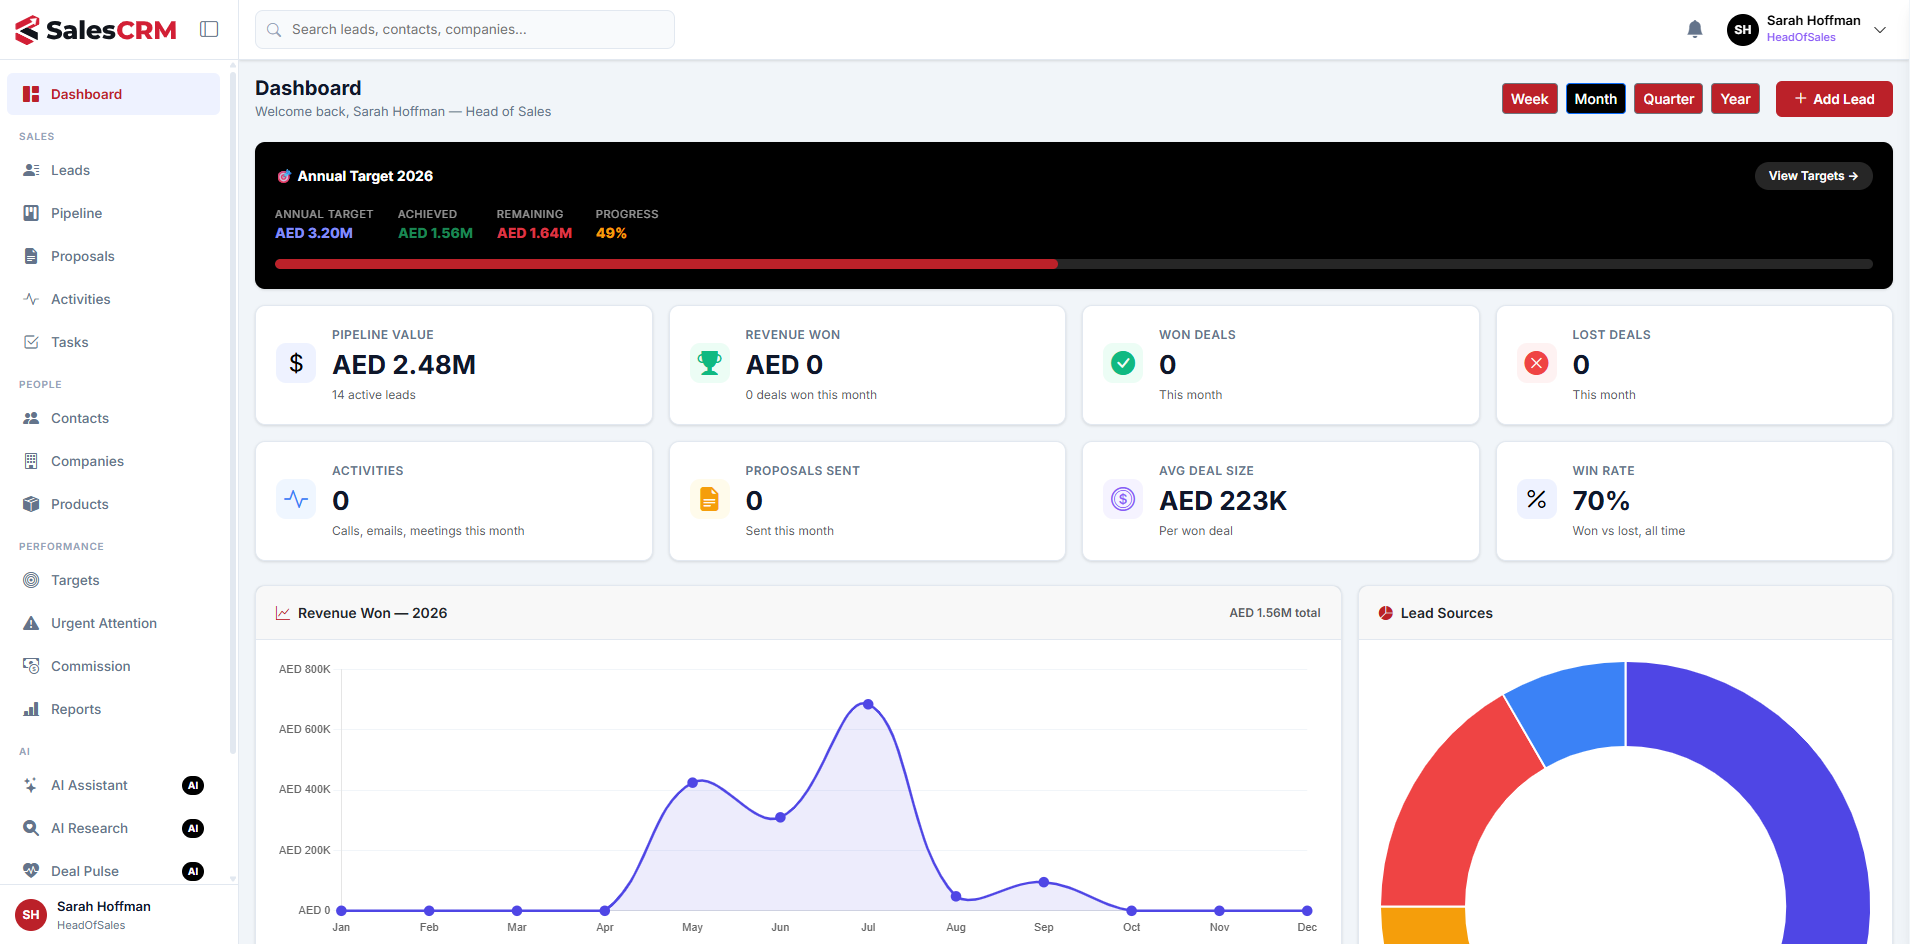The width and height of the screenshot is (1910, 944).
Task: Click the SalesCRM logo icon
Action: tap(27, 30)
